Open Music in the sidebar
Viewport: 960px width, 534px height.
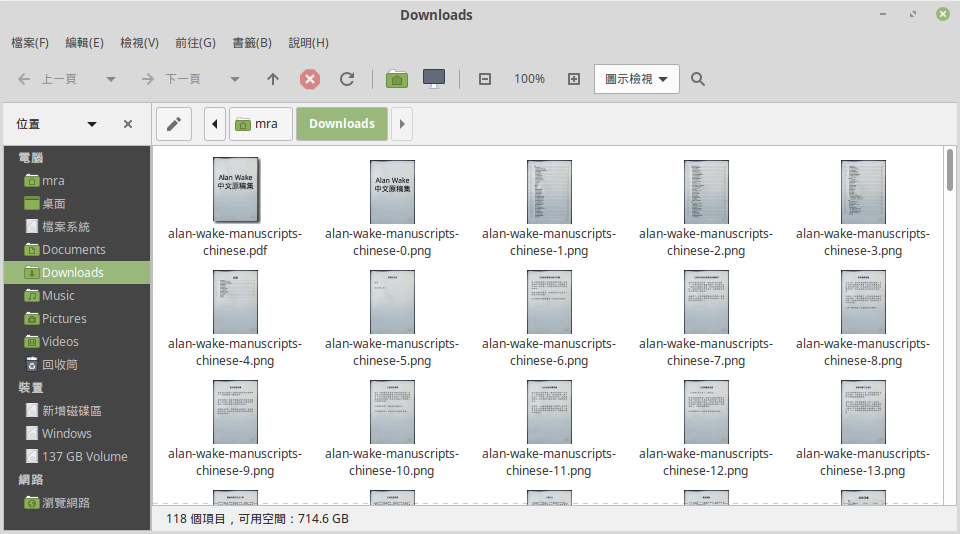click(x=77, y=296)
